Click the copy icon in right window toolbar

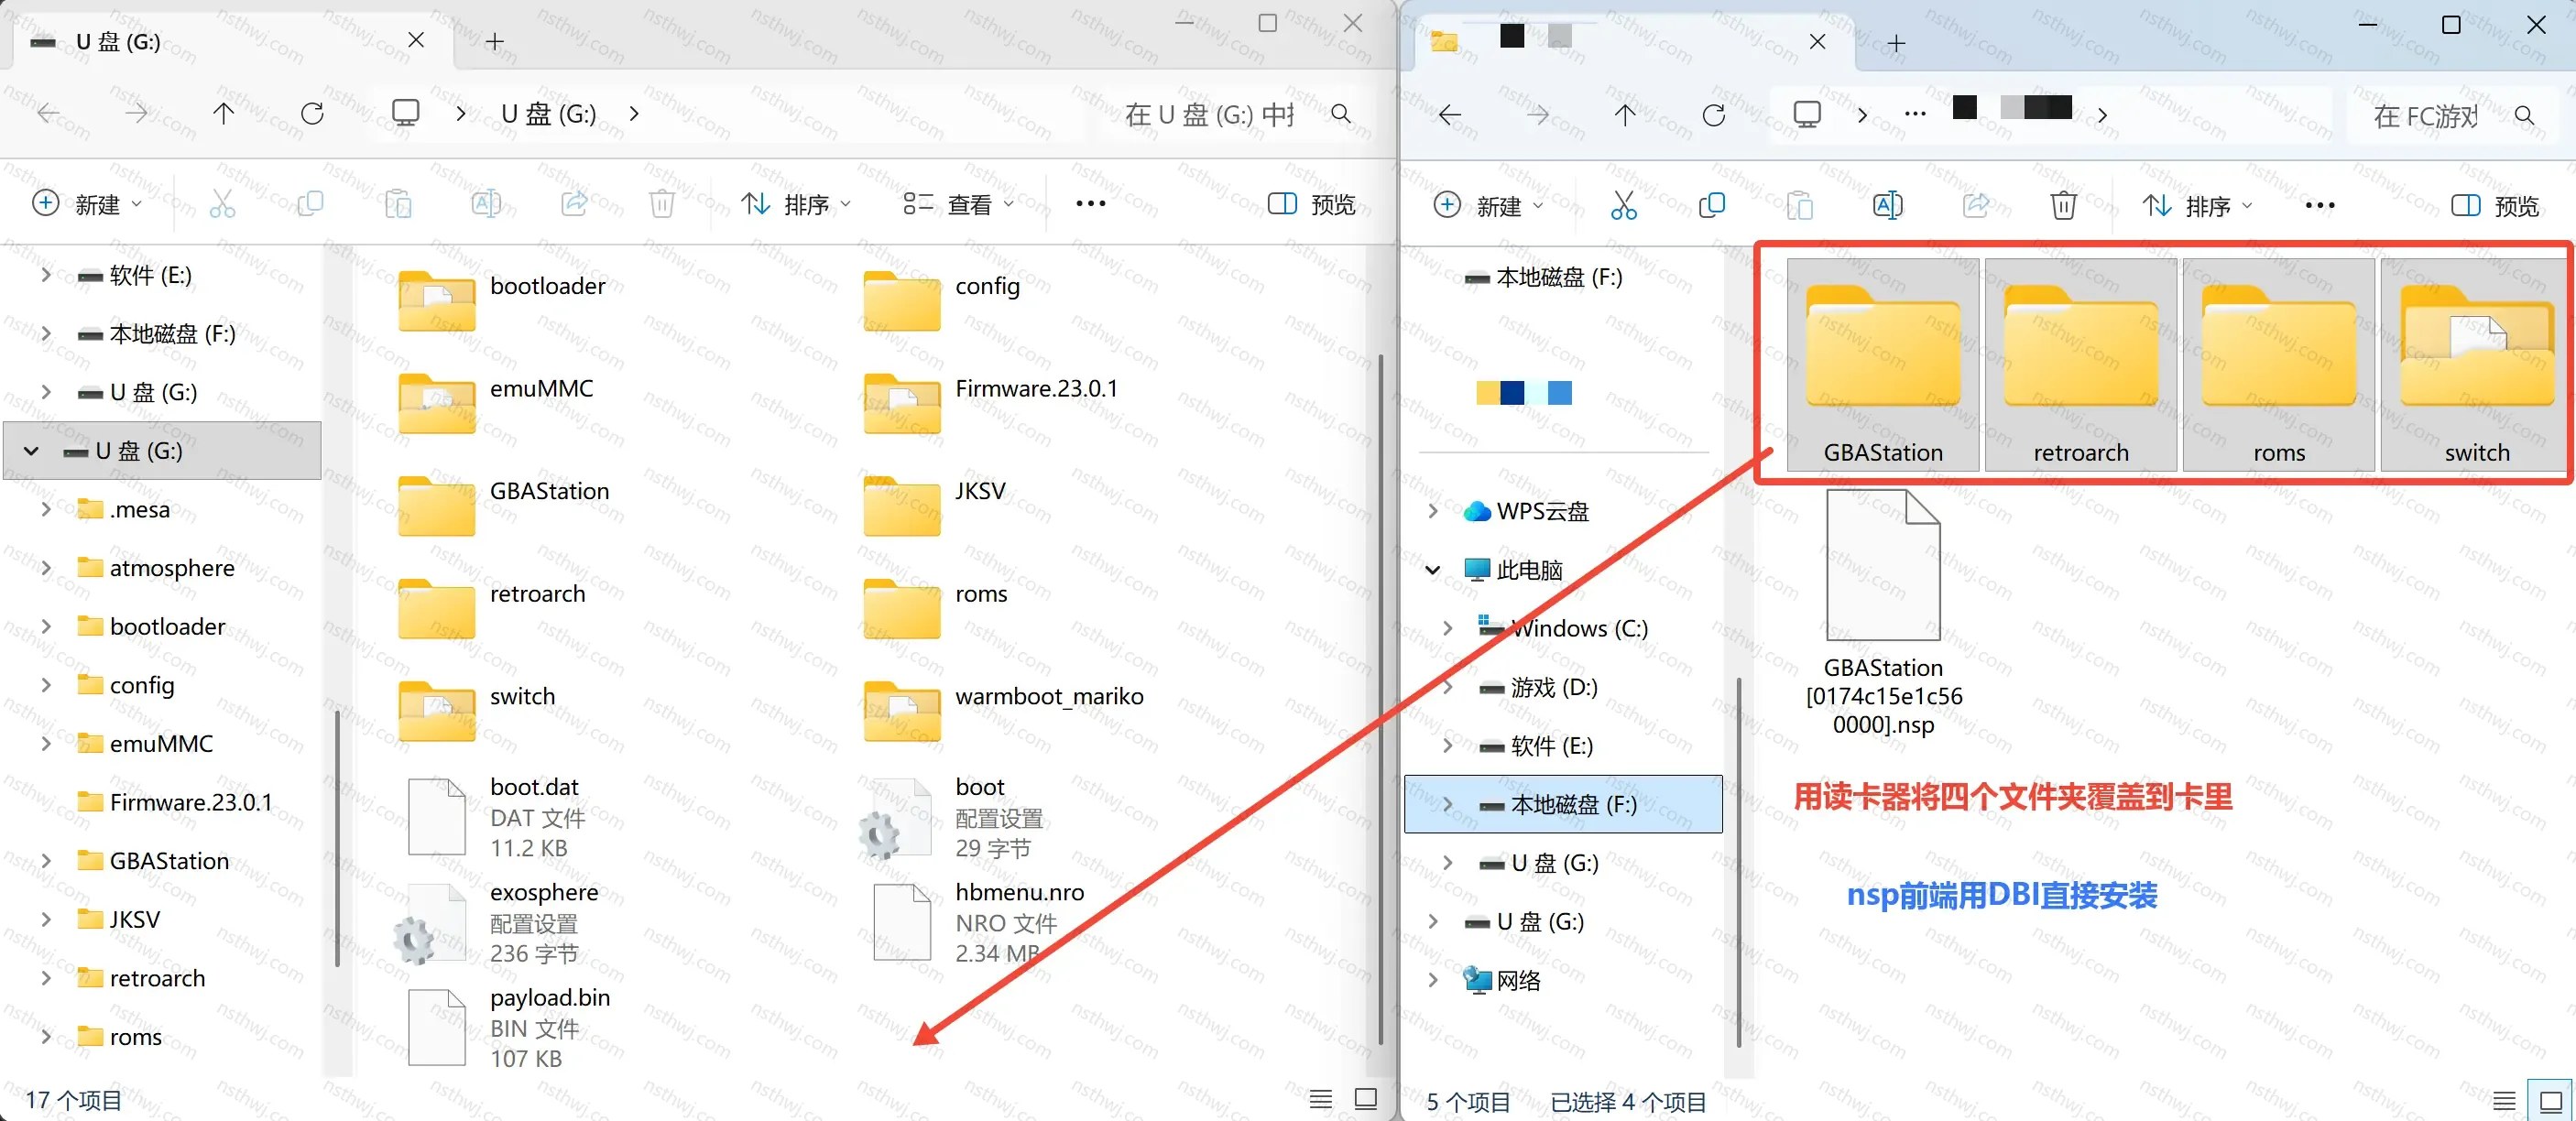[1711, 206]
